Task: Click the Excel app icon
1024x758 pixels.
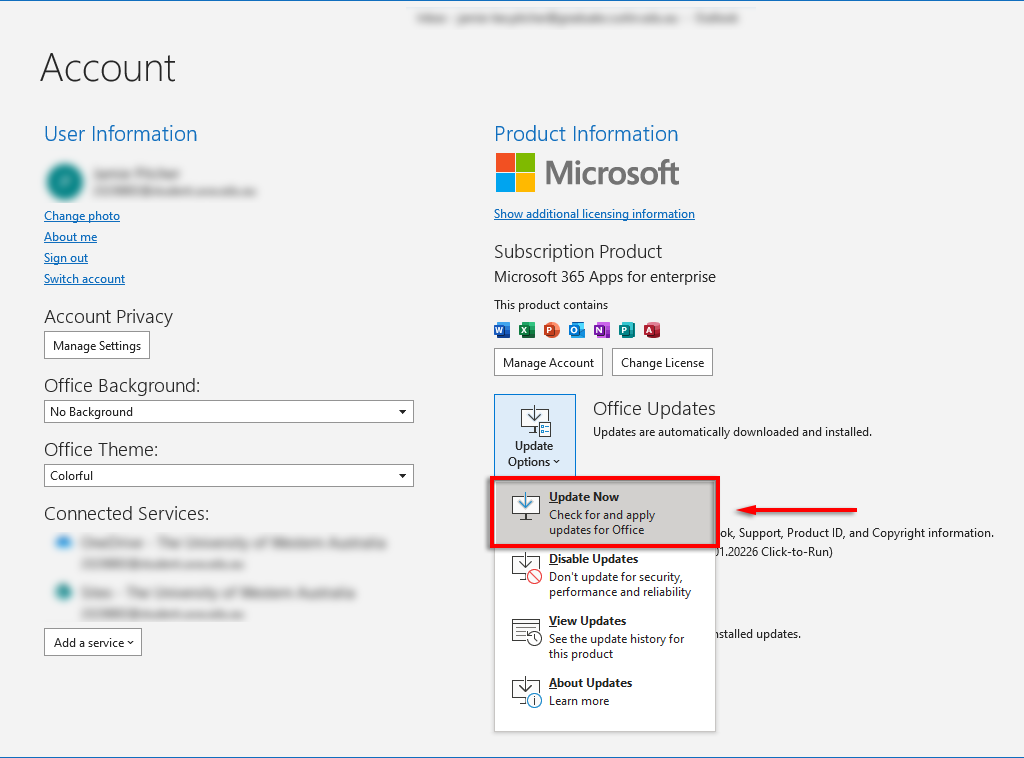Action: point(527,330)
